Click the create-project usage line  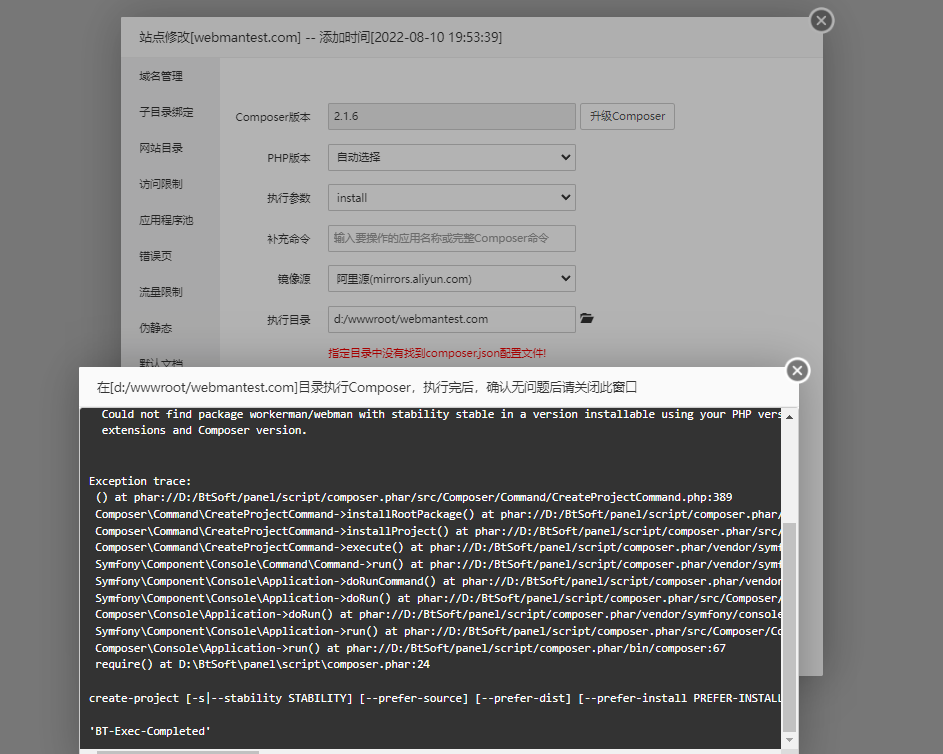point(435,698)
